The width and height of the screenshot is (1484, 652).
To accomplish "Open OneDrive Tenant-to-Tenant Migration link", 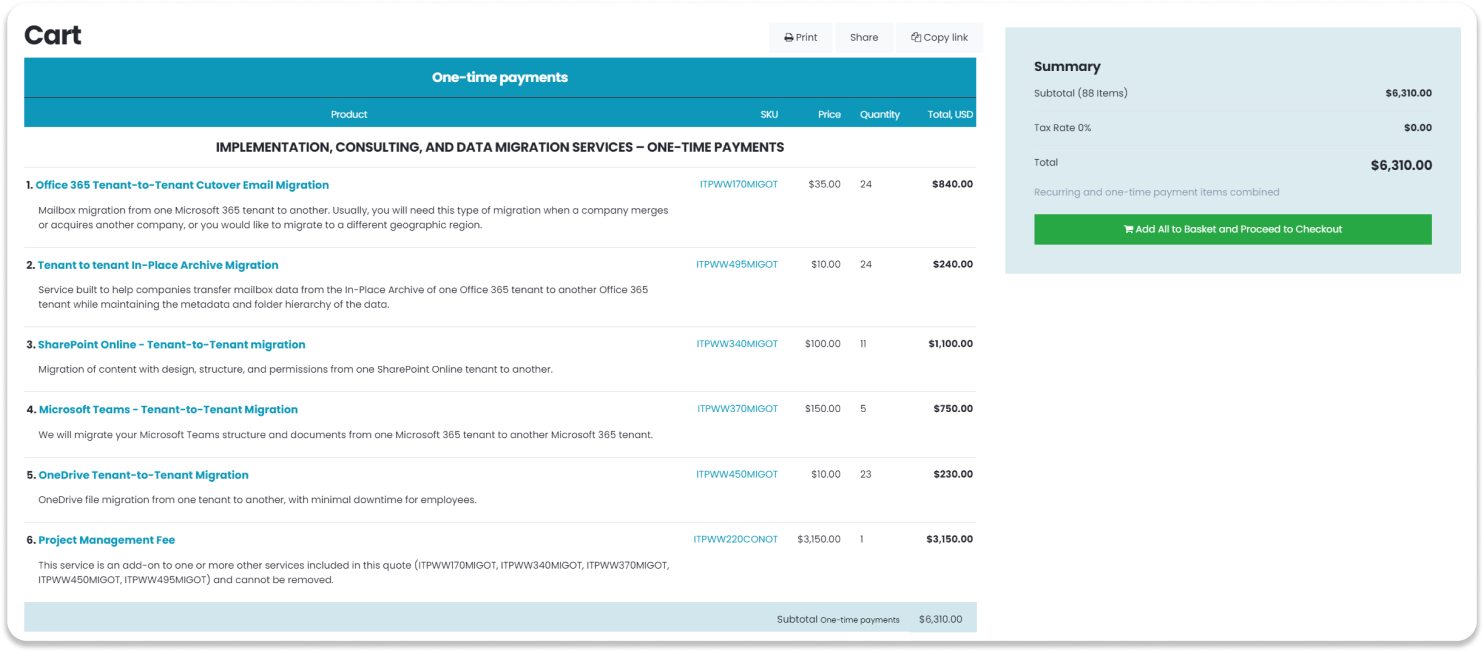I will (x=143, y=475).
